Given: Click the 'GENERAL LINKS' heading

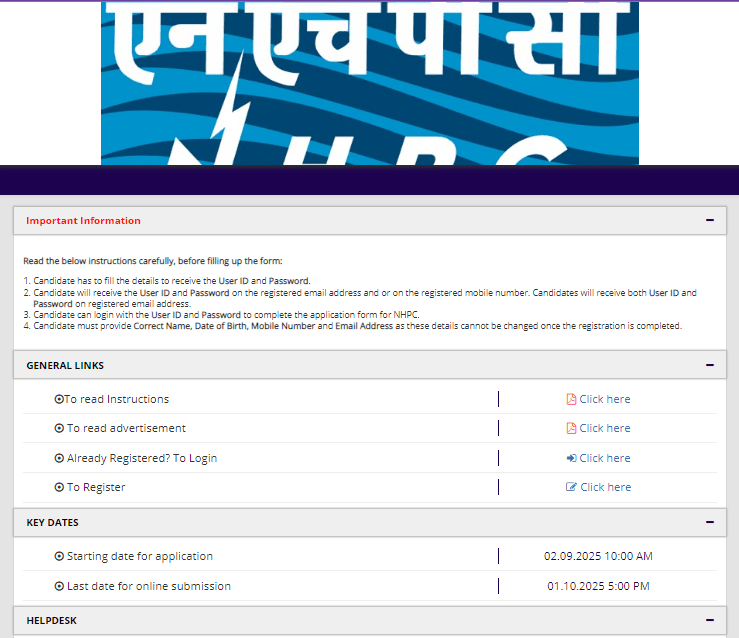Looking at the screenshot, I should click(65, 366).
